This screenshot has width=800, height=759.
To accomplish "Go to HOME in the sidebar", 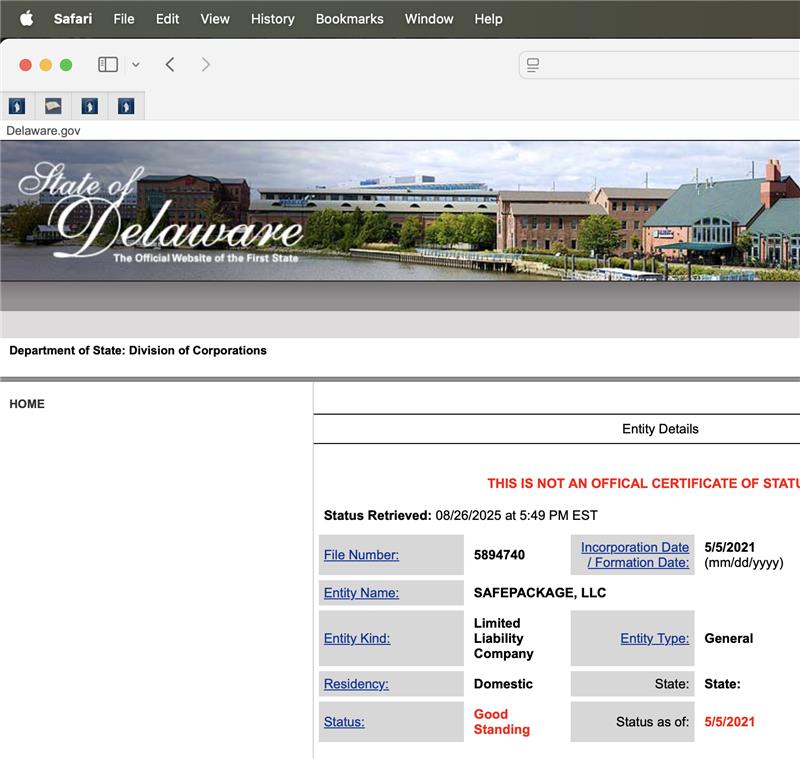I will [27, 404].
